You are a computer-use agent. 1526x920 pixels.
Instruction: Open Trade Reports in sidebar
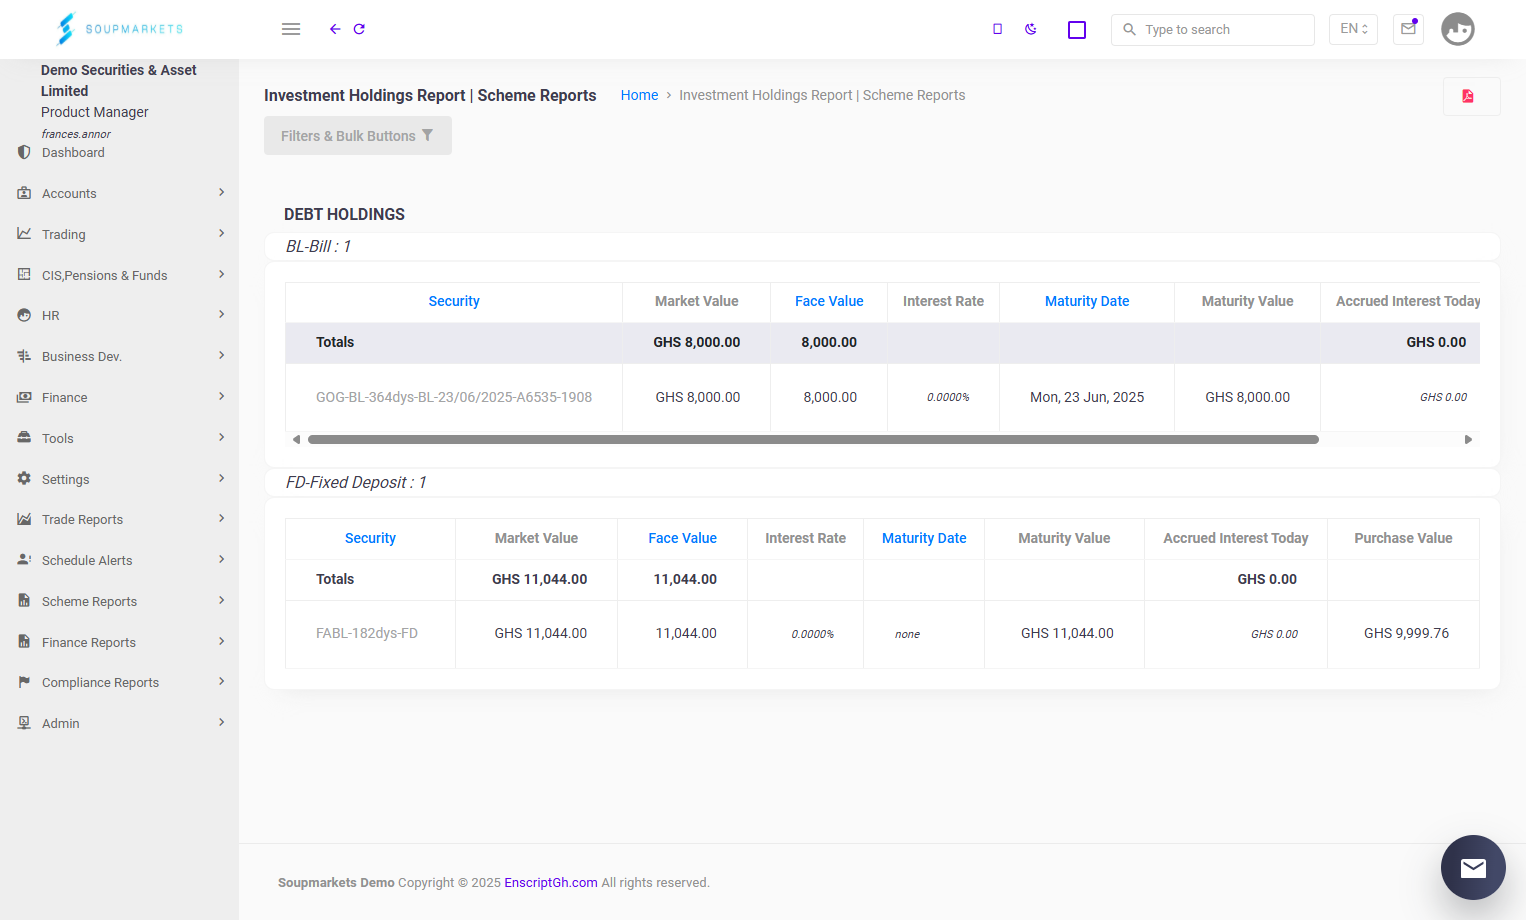120,519
